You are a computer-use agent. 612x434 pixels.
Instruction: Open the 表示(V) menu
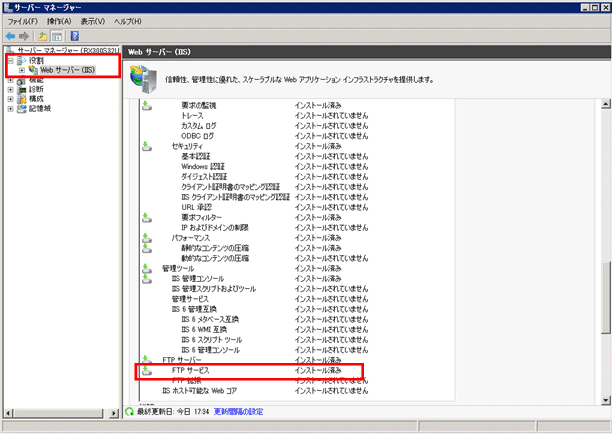click(x=93, y=21)
